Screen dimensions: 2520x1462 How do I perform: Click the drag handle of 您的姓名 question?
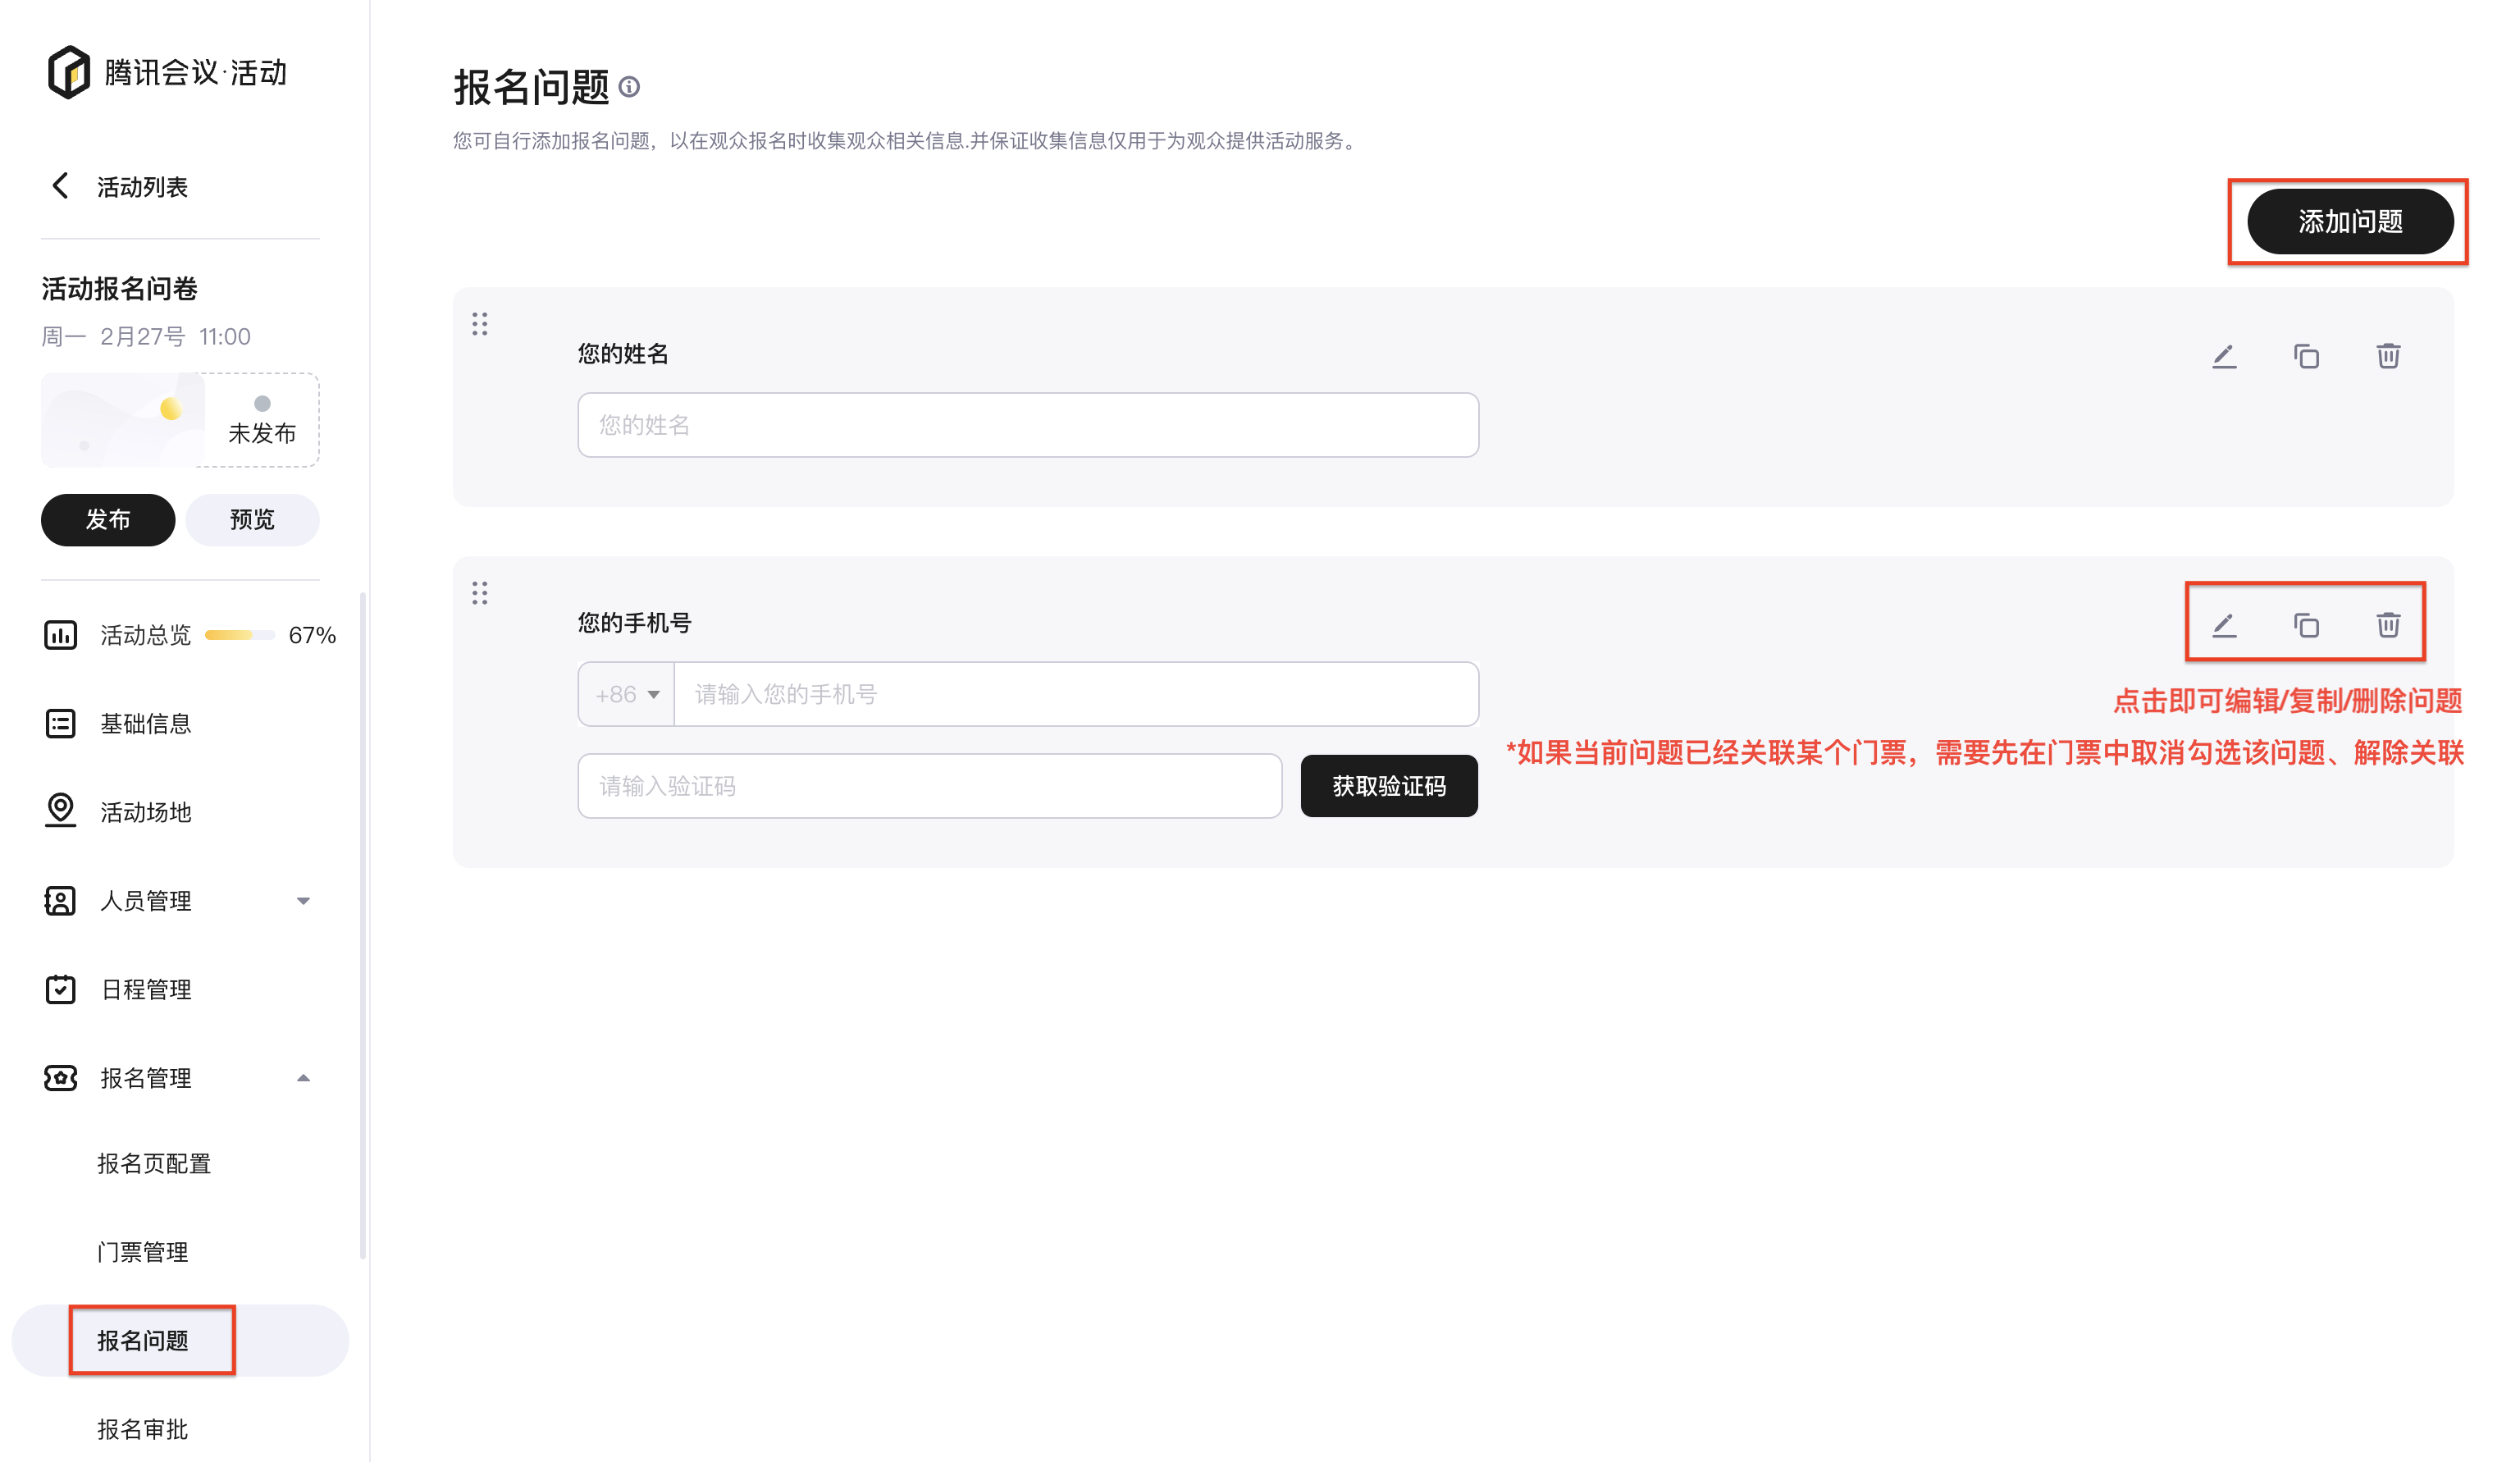click(x=480, y=324)
